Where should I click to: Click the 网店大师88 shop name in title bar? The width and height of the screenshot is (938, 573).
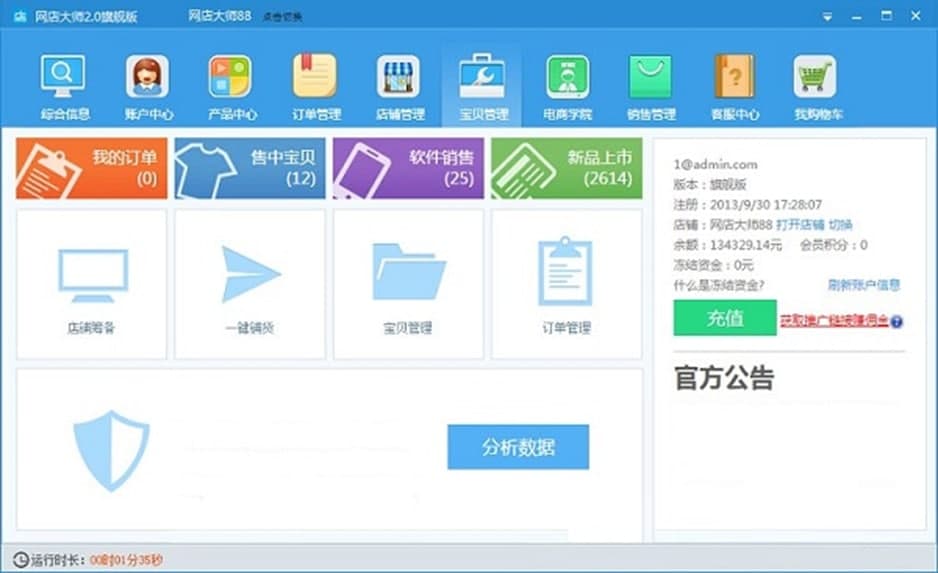pos(220,16)
